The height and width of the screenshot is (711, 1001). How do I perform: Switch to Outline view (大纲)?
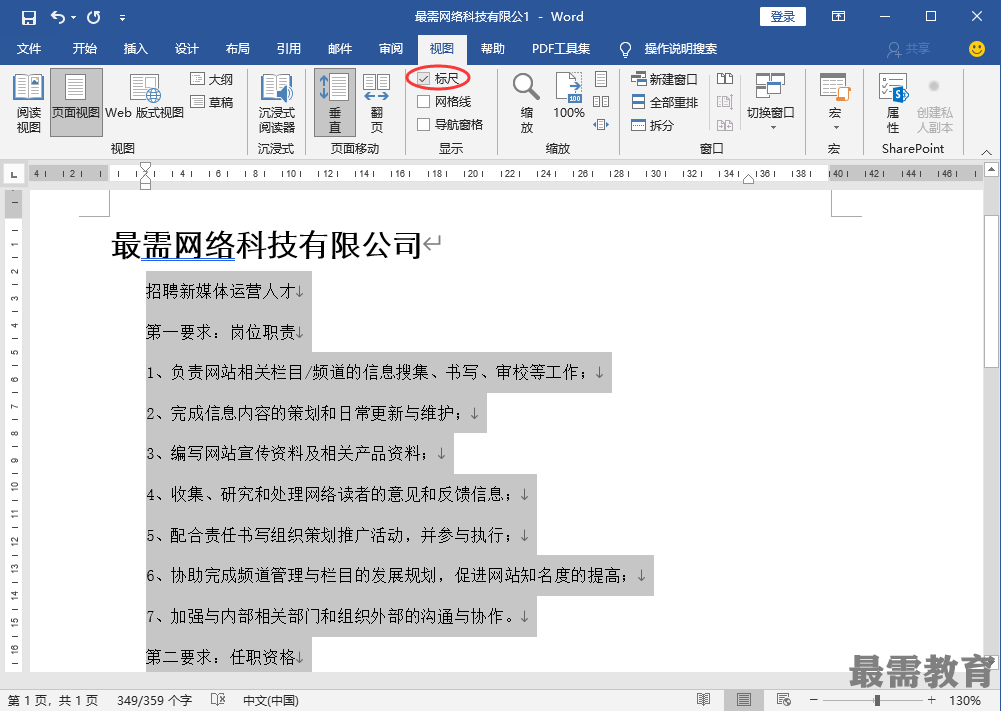[x=212, y=79]
